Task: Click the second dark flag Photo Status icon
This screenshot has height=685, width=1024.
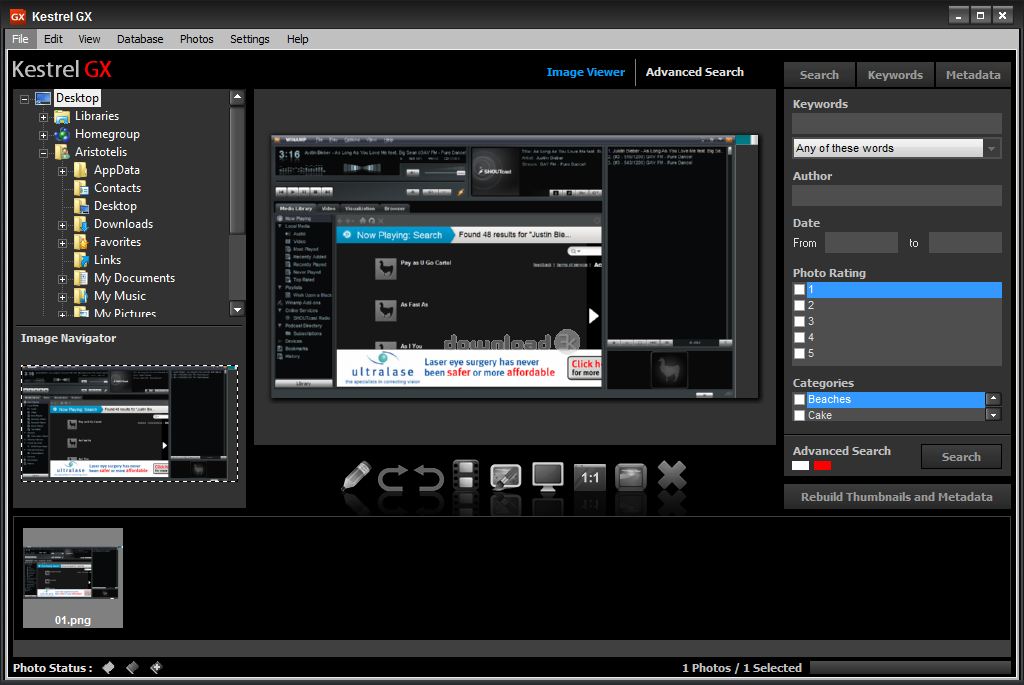Action: point(132,667)
